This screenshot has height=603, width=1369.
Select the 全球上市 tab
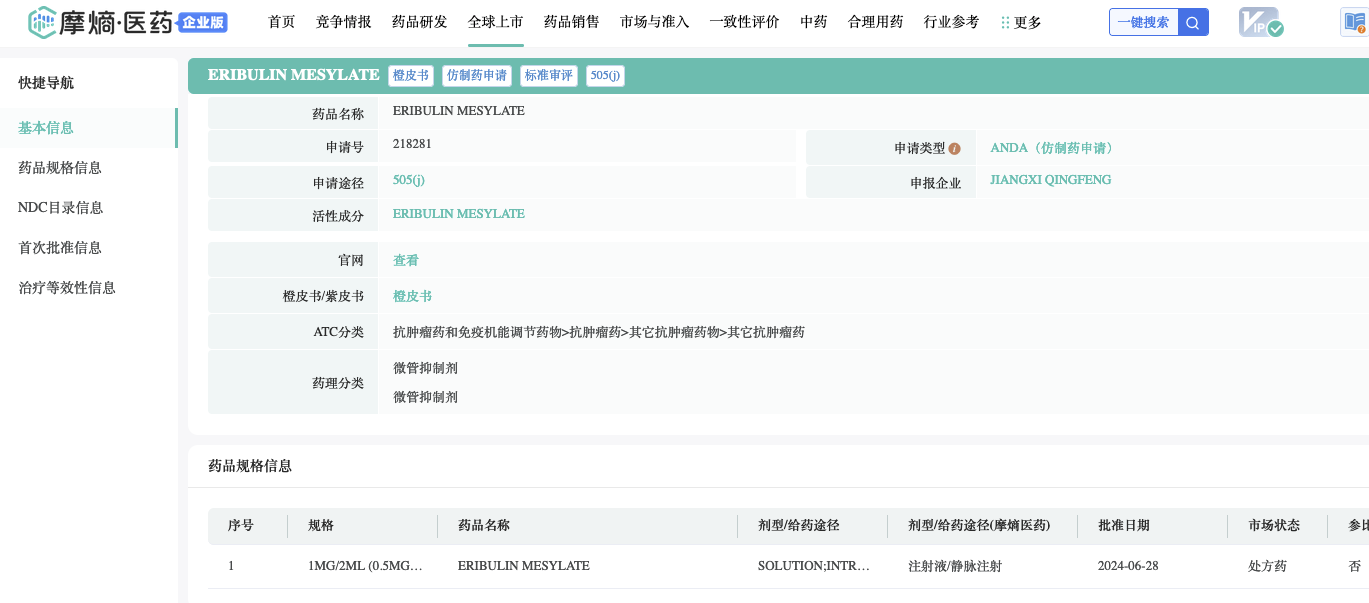click(x=496, y=22)
